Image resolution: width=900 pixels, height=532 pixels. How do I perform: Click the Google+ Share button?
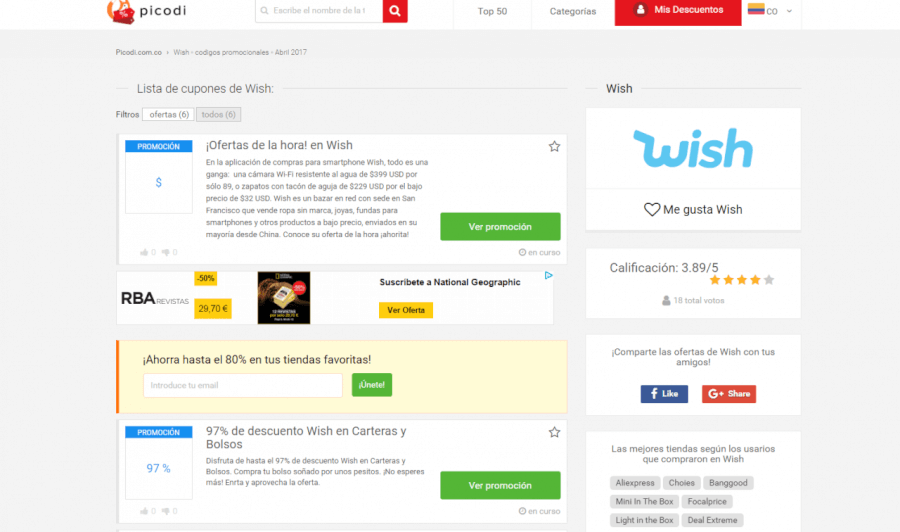pos(729,394)
